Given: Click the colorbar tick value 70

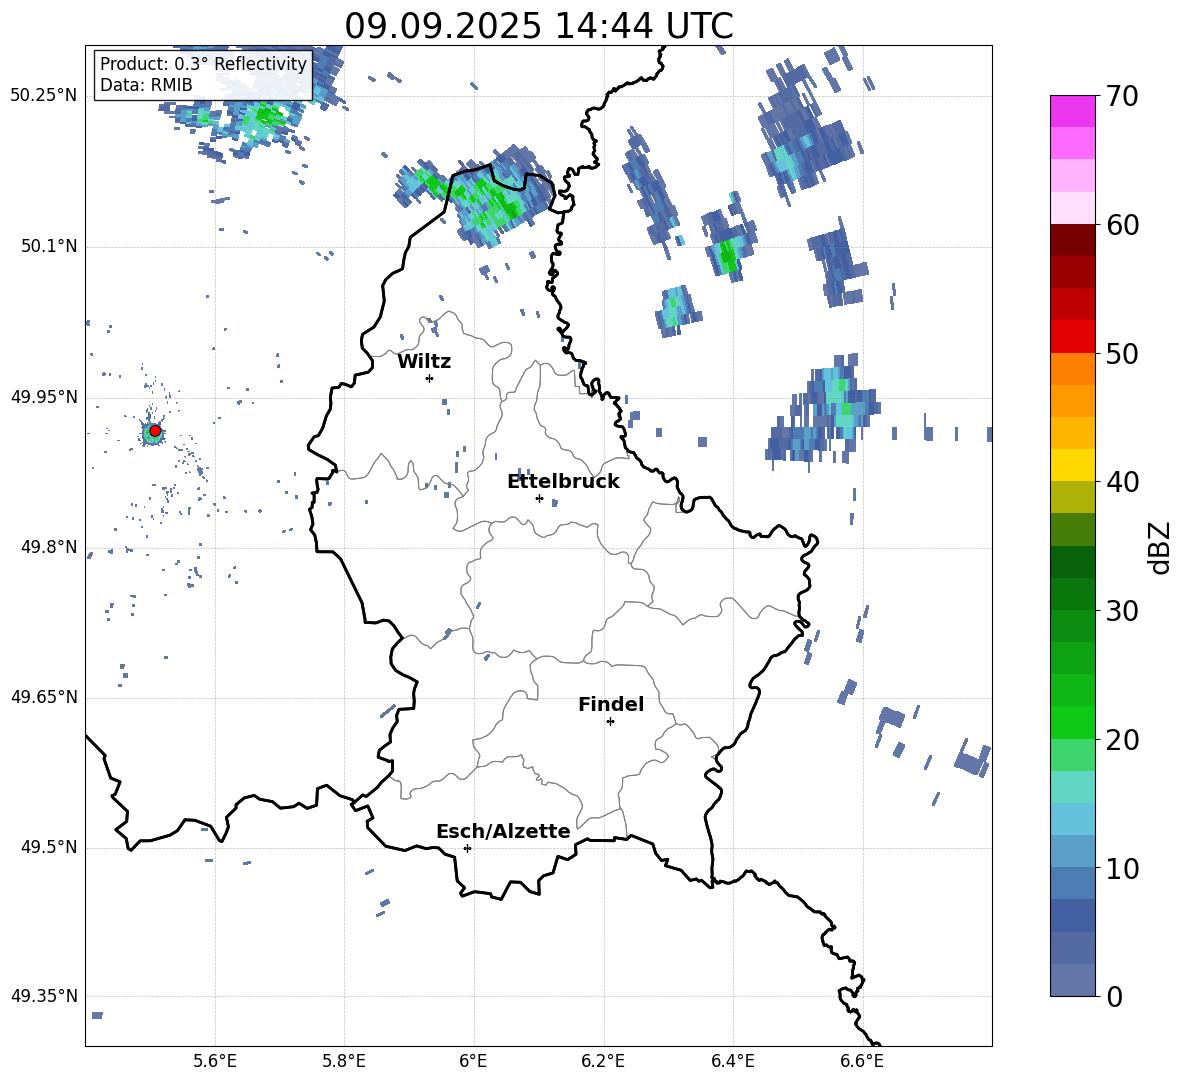Looking at the screenshot, I should (1122, 97).
